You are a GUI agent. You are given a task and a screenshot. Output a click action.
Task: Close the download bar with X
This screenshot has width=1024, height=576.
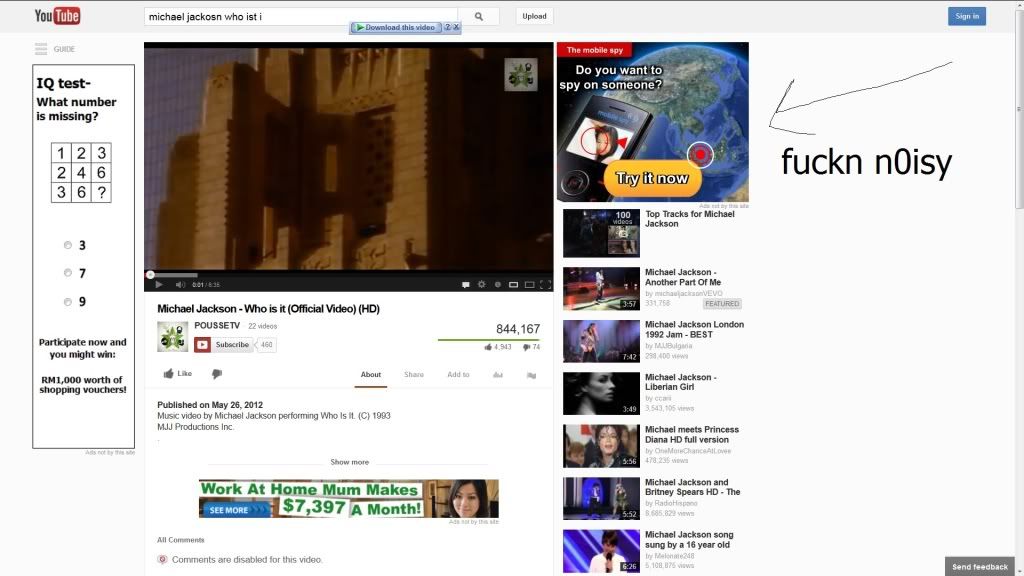(456, 27)
